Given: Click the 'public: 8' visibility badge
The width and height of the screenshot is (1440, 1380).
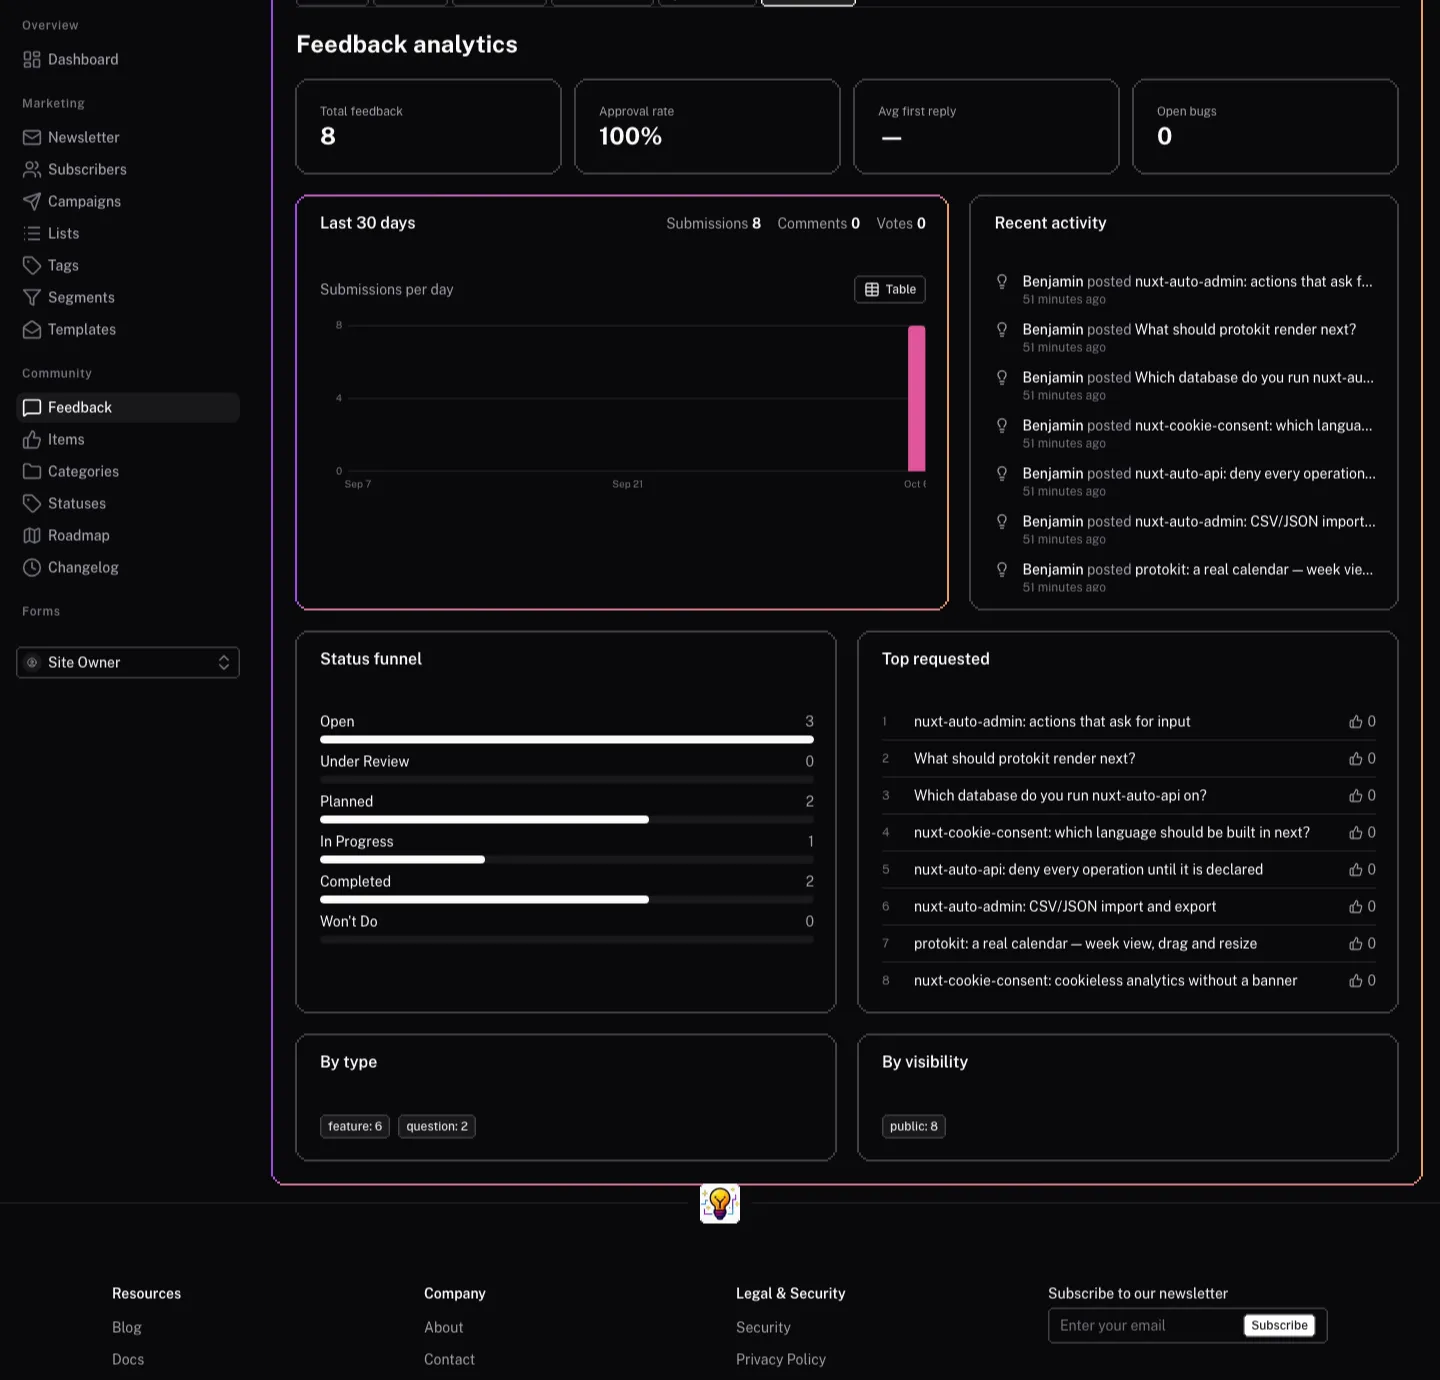Looking at the screenshot, I should coord(914,1126).
